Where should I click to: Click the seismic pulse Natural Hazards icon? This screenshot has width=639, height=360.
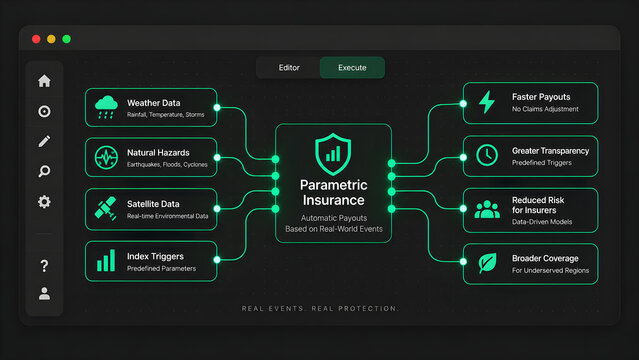[106, 157]
